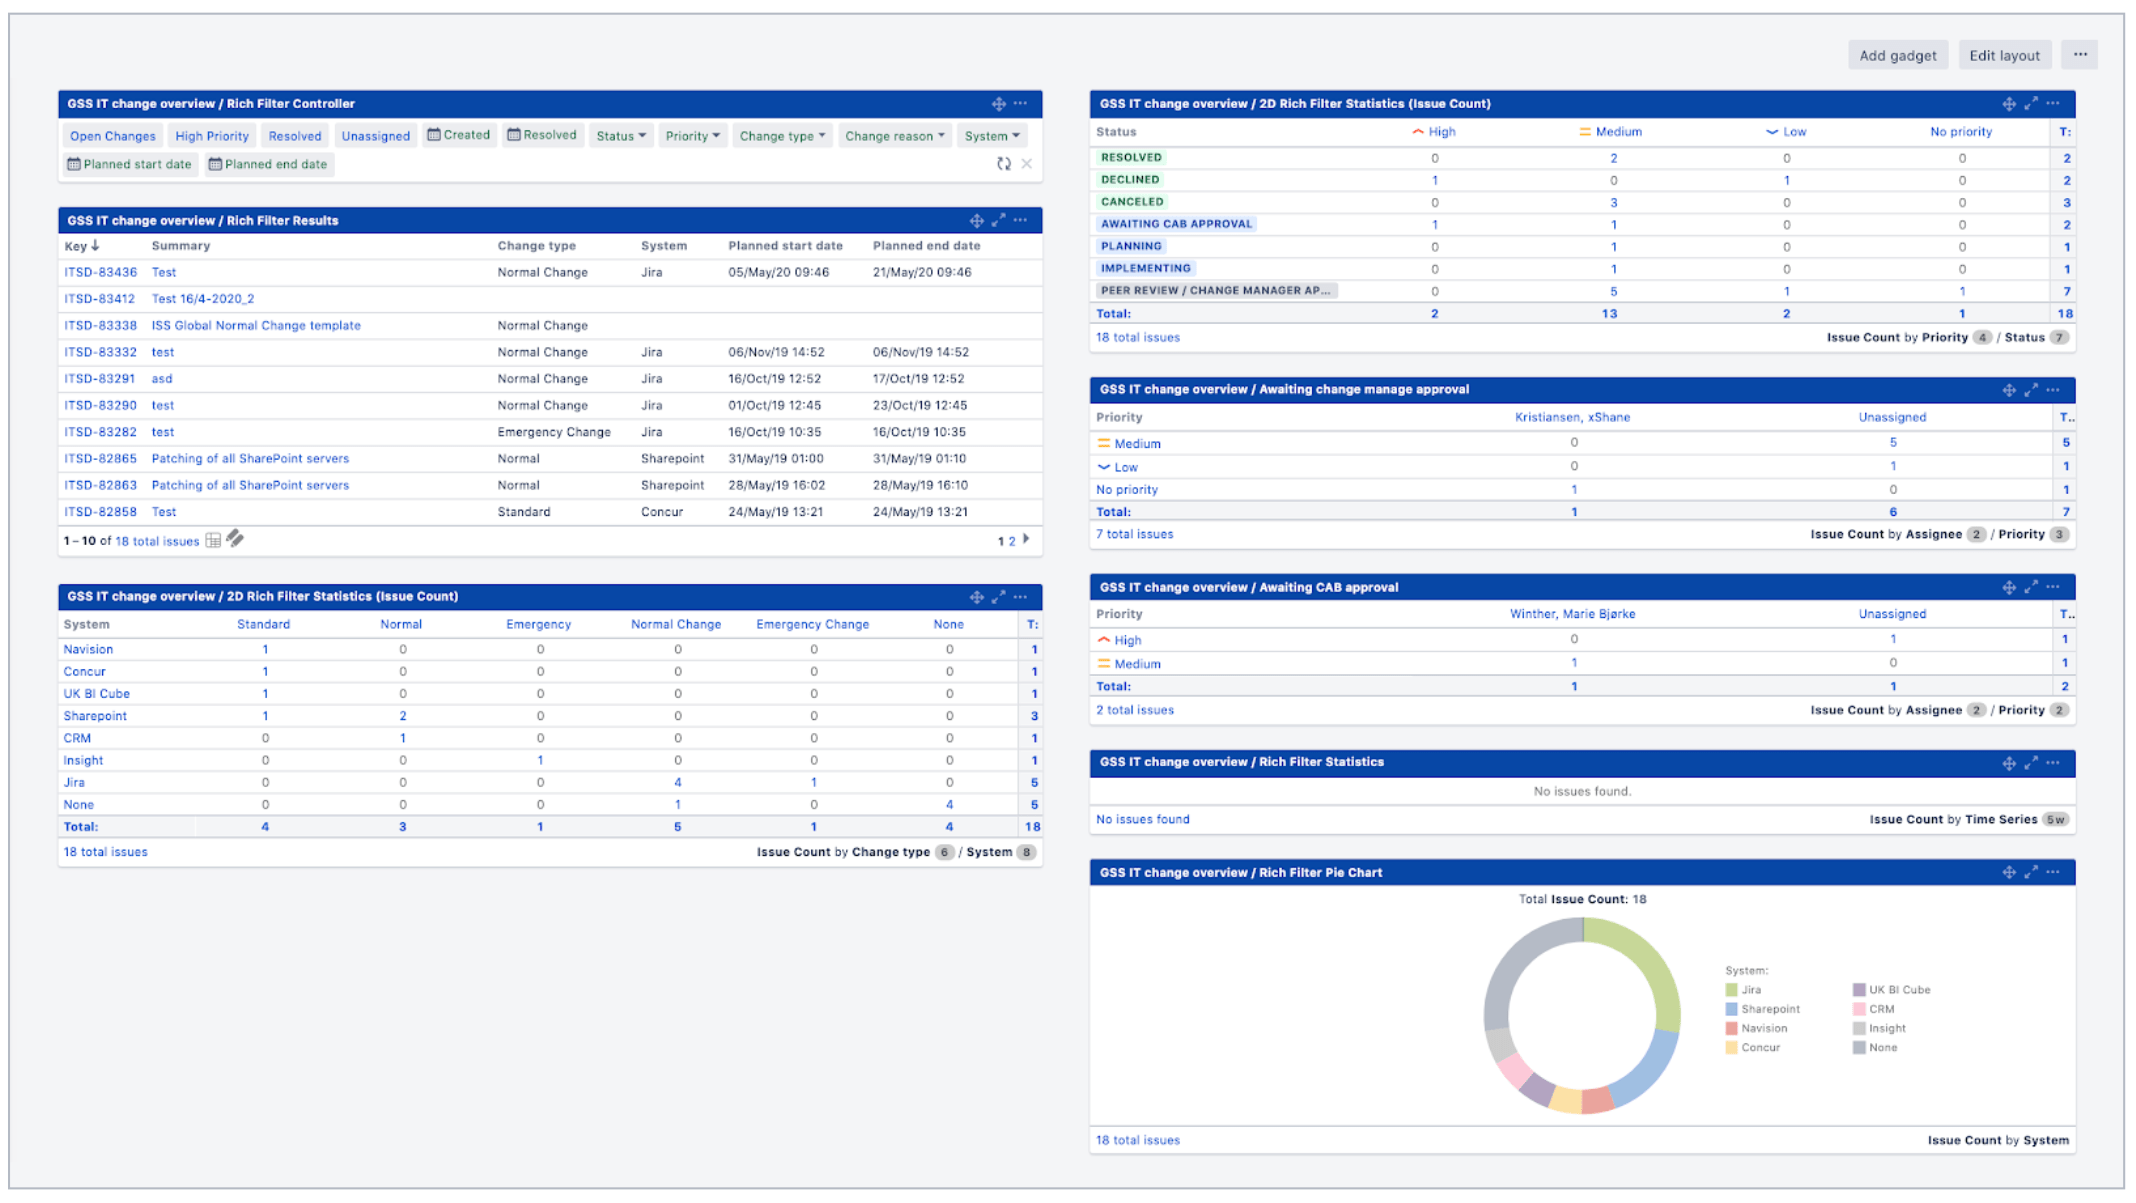
Task: Toggle the Unassigned quick filter
Action: [375, 135]
